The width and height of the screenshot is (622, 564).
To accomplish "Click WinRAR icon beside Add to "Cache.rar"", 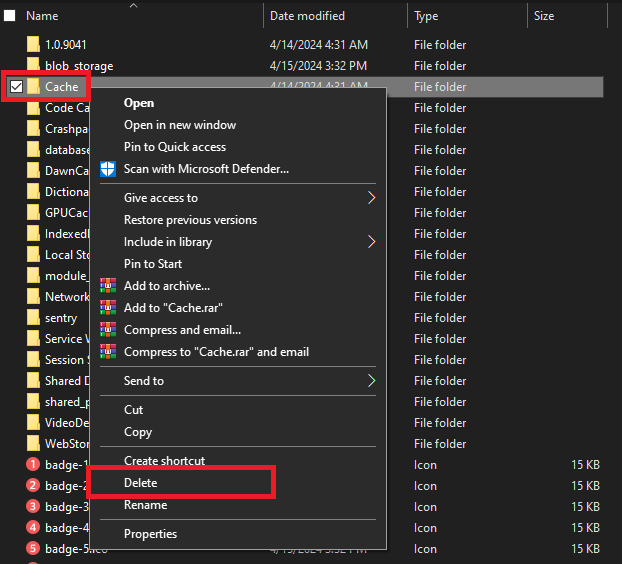I will coord(108,307).
